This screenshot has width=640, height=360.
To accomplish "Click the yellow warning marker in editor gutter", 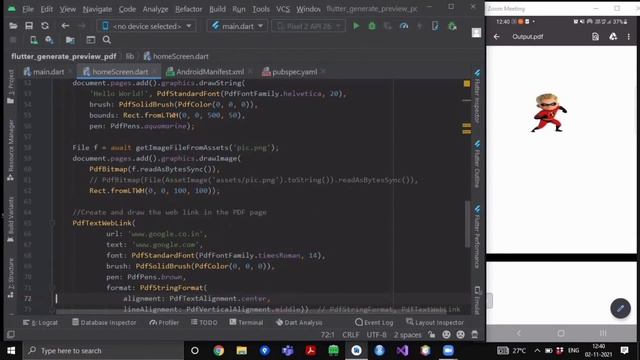I will (467, 83).
